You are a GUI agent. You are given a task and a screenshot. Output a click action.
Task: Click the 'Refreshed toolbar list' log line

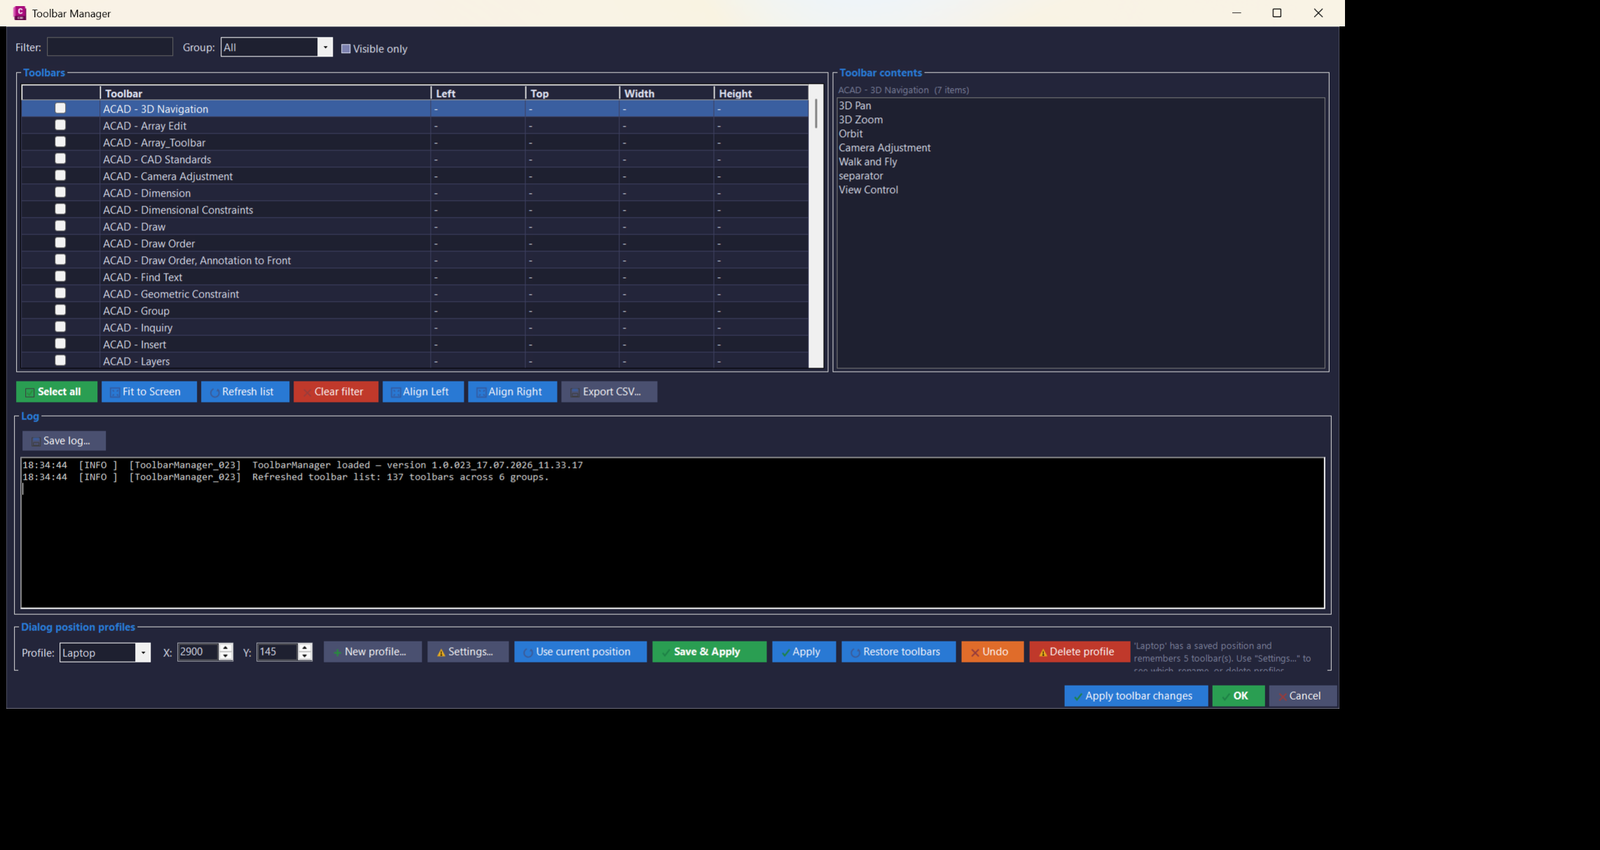(286, 477)
